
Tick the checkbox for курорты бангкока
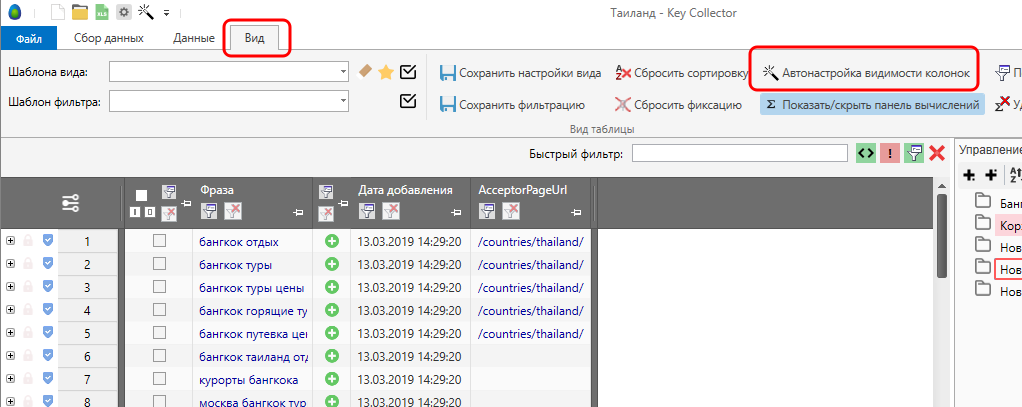(x=159, y=378)
